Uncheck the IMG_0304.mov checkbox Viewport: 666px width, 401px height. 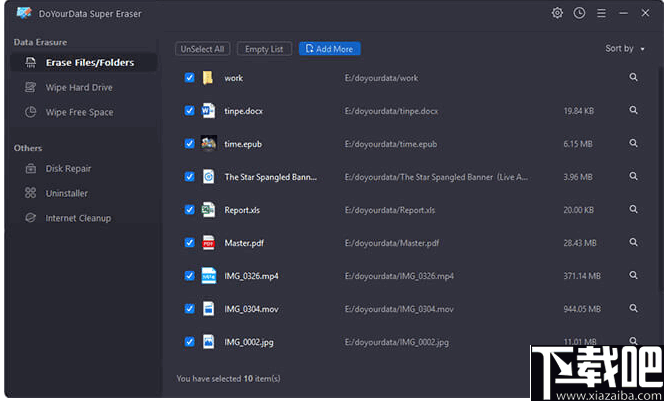coord(189,308)
